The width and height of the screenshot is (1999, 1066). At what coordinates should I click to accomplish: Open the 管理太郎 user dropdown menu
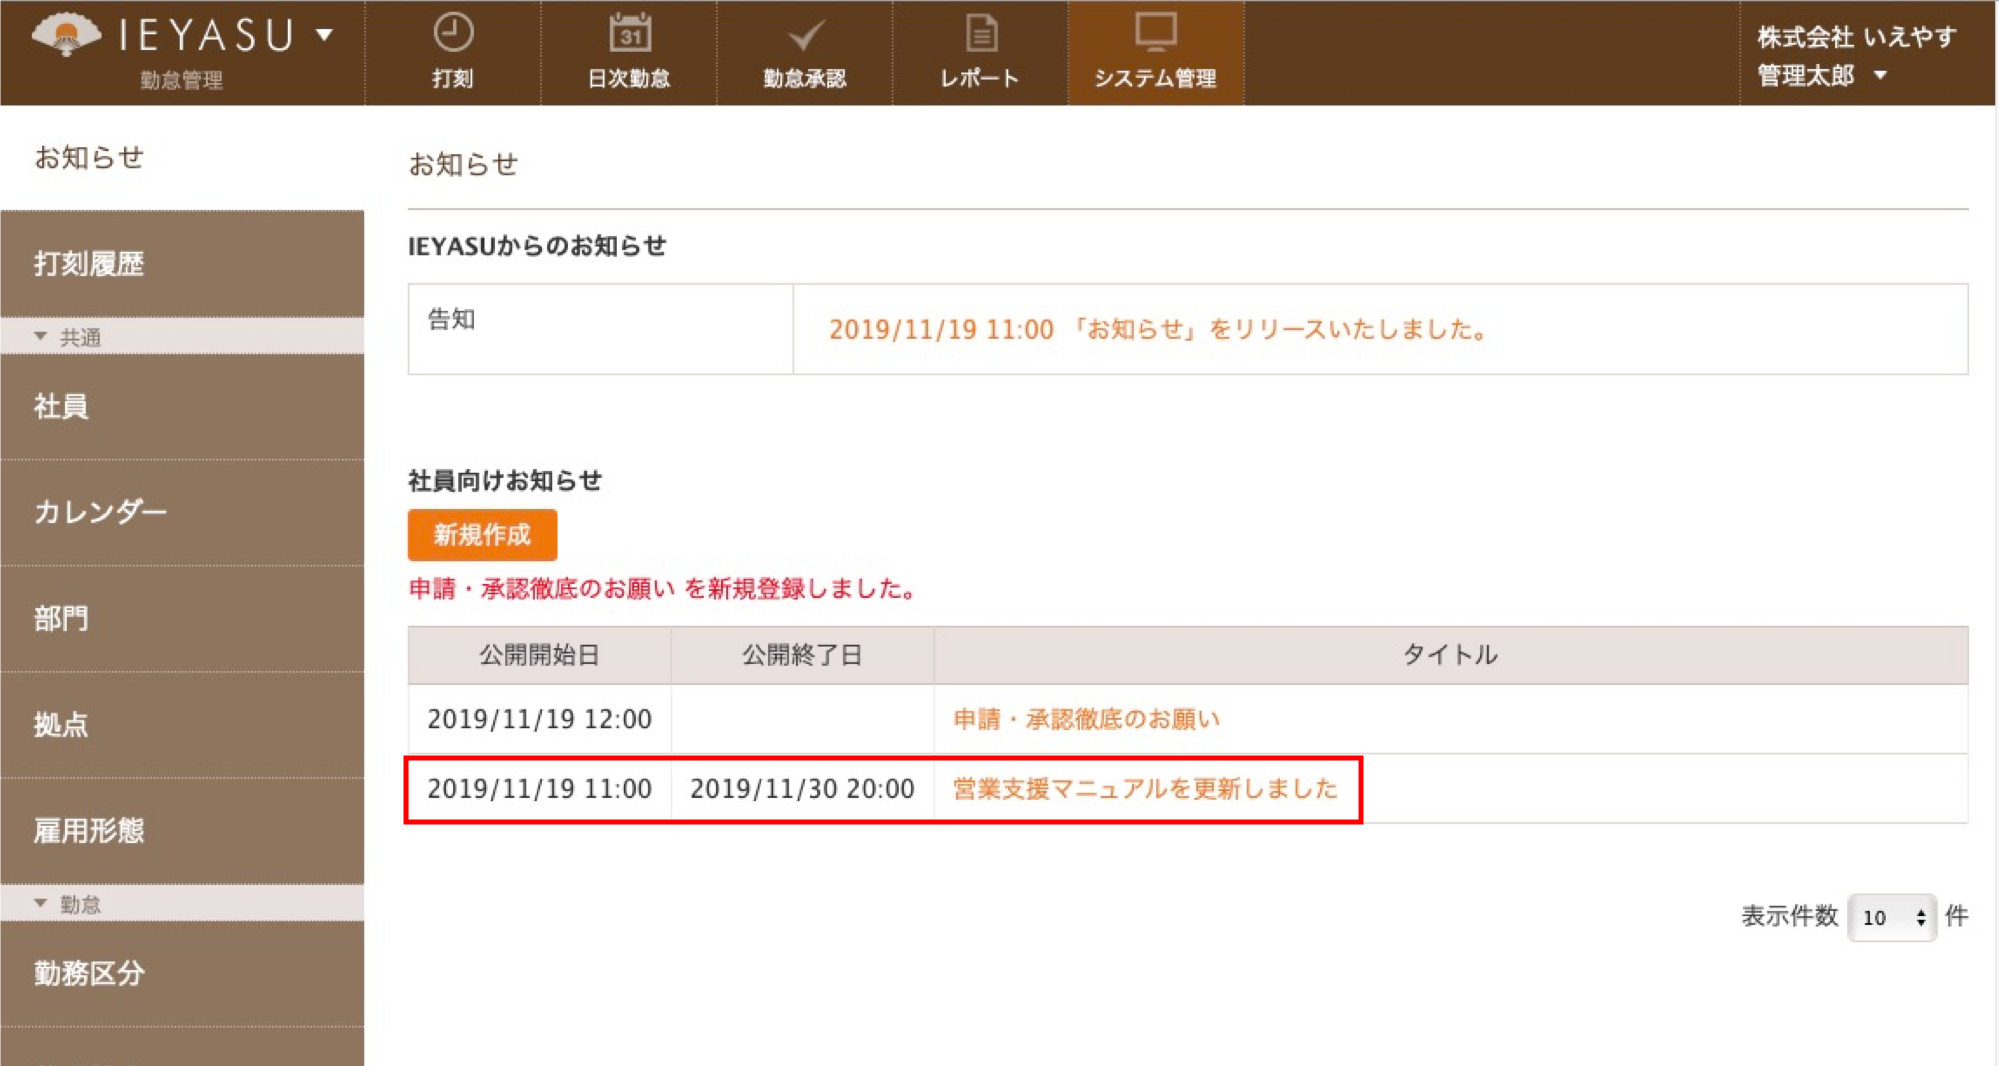click(1823, 75)
